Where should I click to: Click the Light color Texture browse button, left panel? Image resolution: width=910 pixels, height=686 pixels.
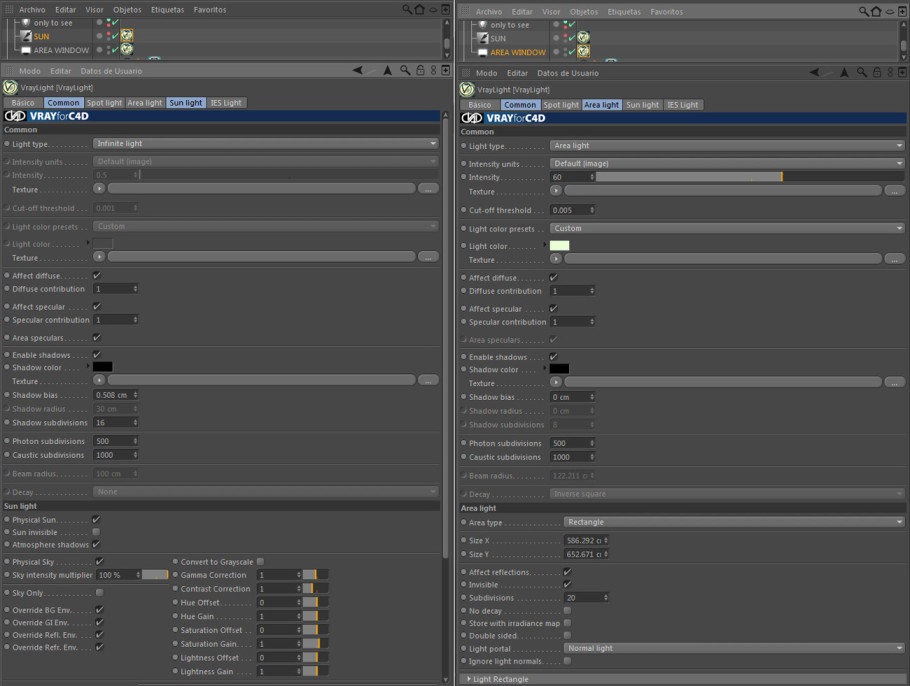pos(428,257)
